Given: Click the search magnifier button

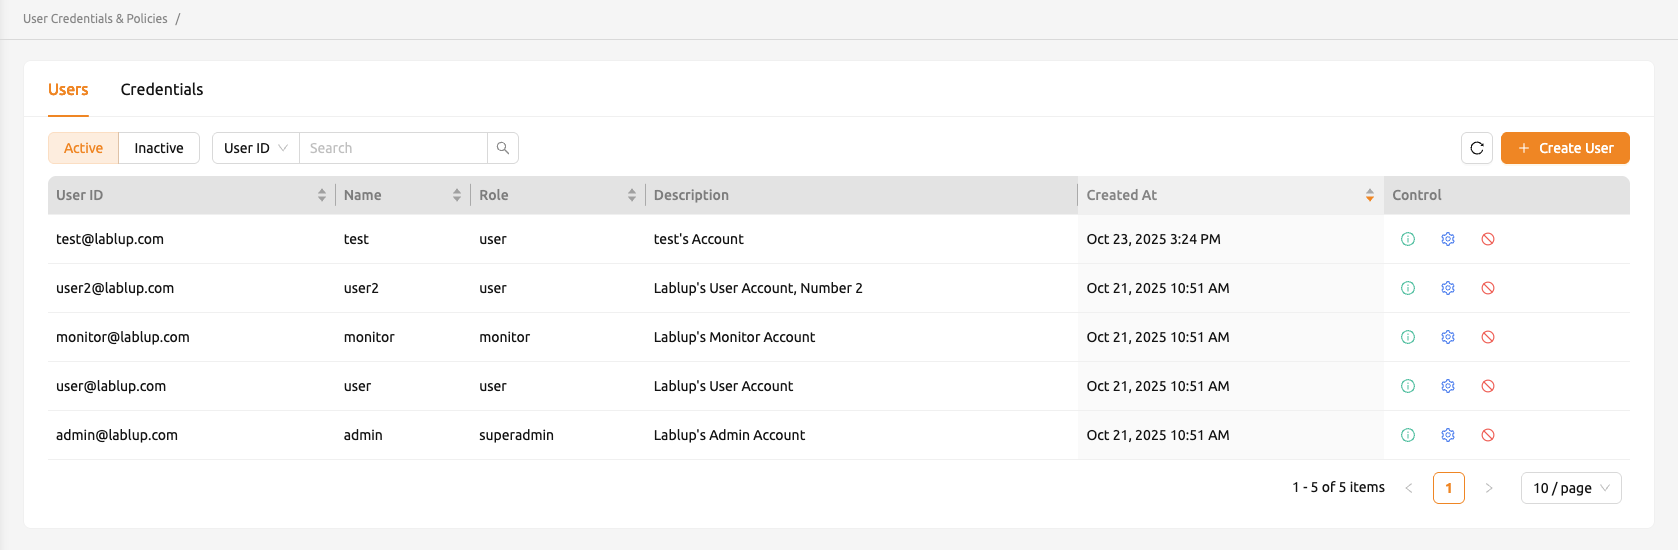Looking at the screenshot, I should (503, 148).
